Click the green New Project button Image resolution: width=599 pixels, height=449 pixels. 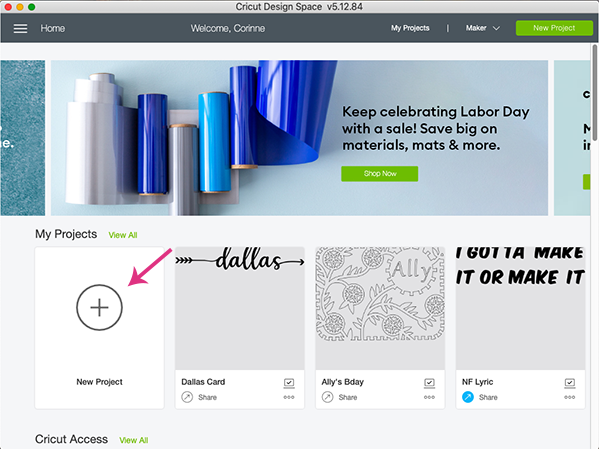pyautogui.click(x=554, y=28)
